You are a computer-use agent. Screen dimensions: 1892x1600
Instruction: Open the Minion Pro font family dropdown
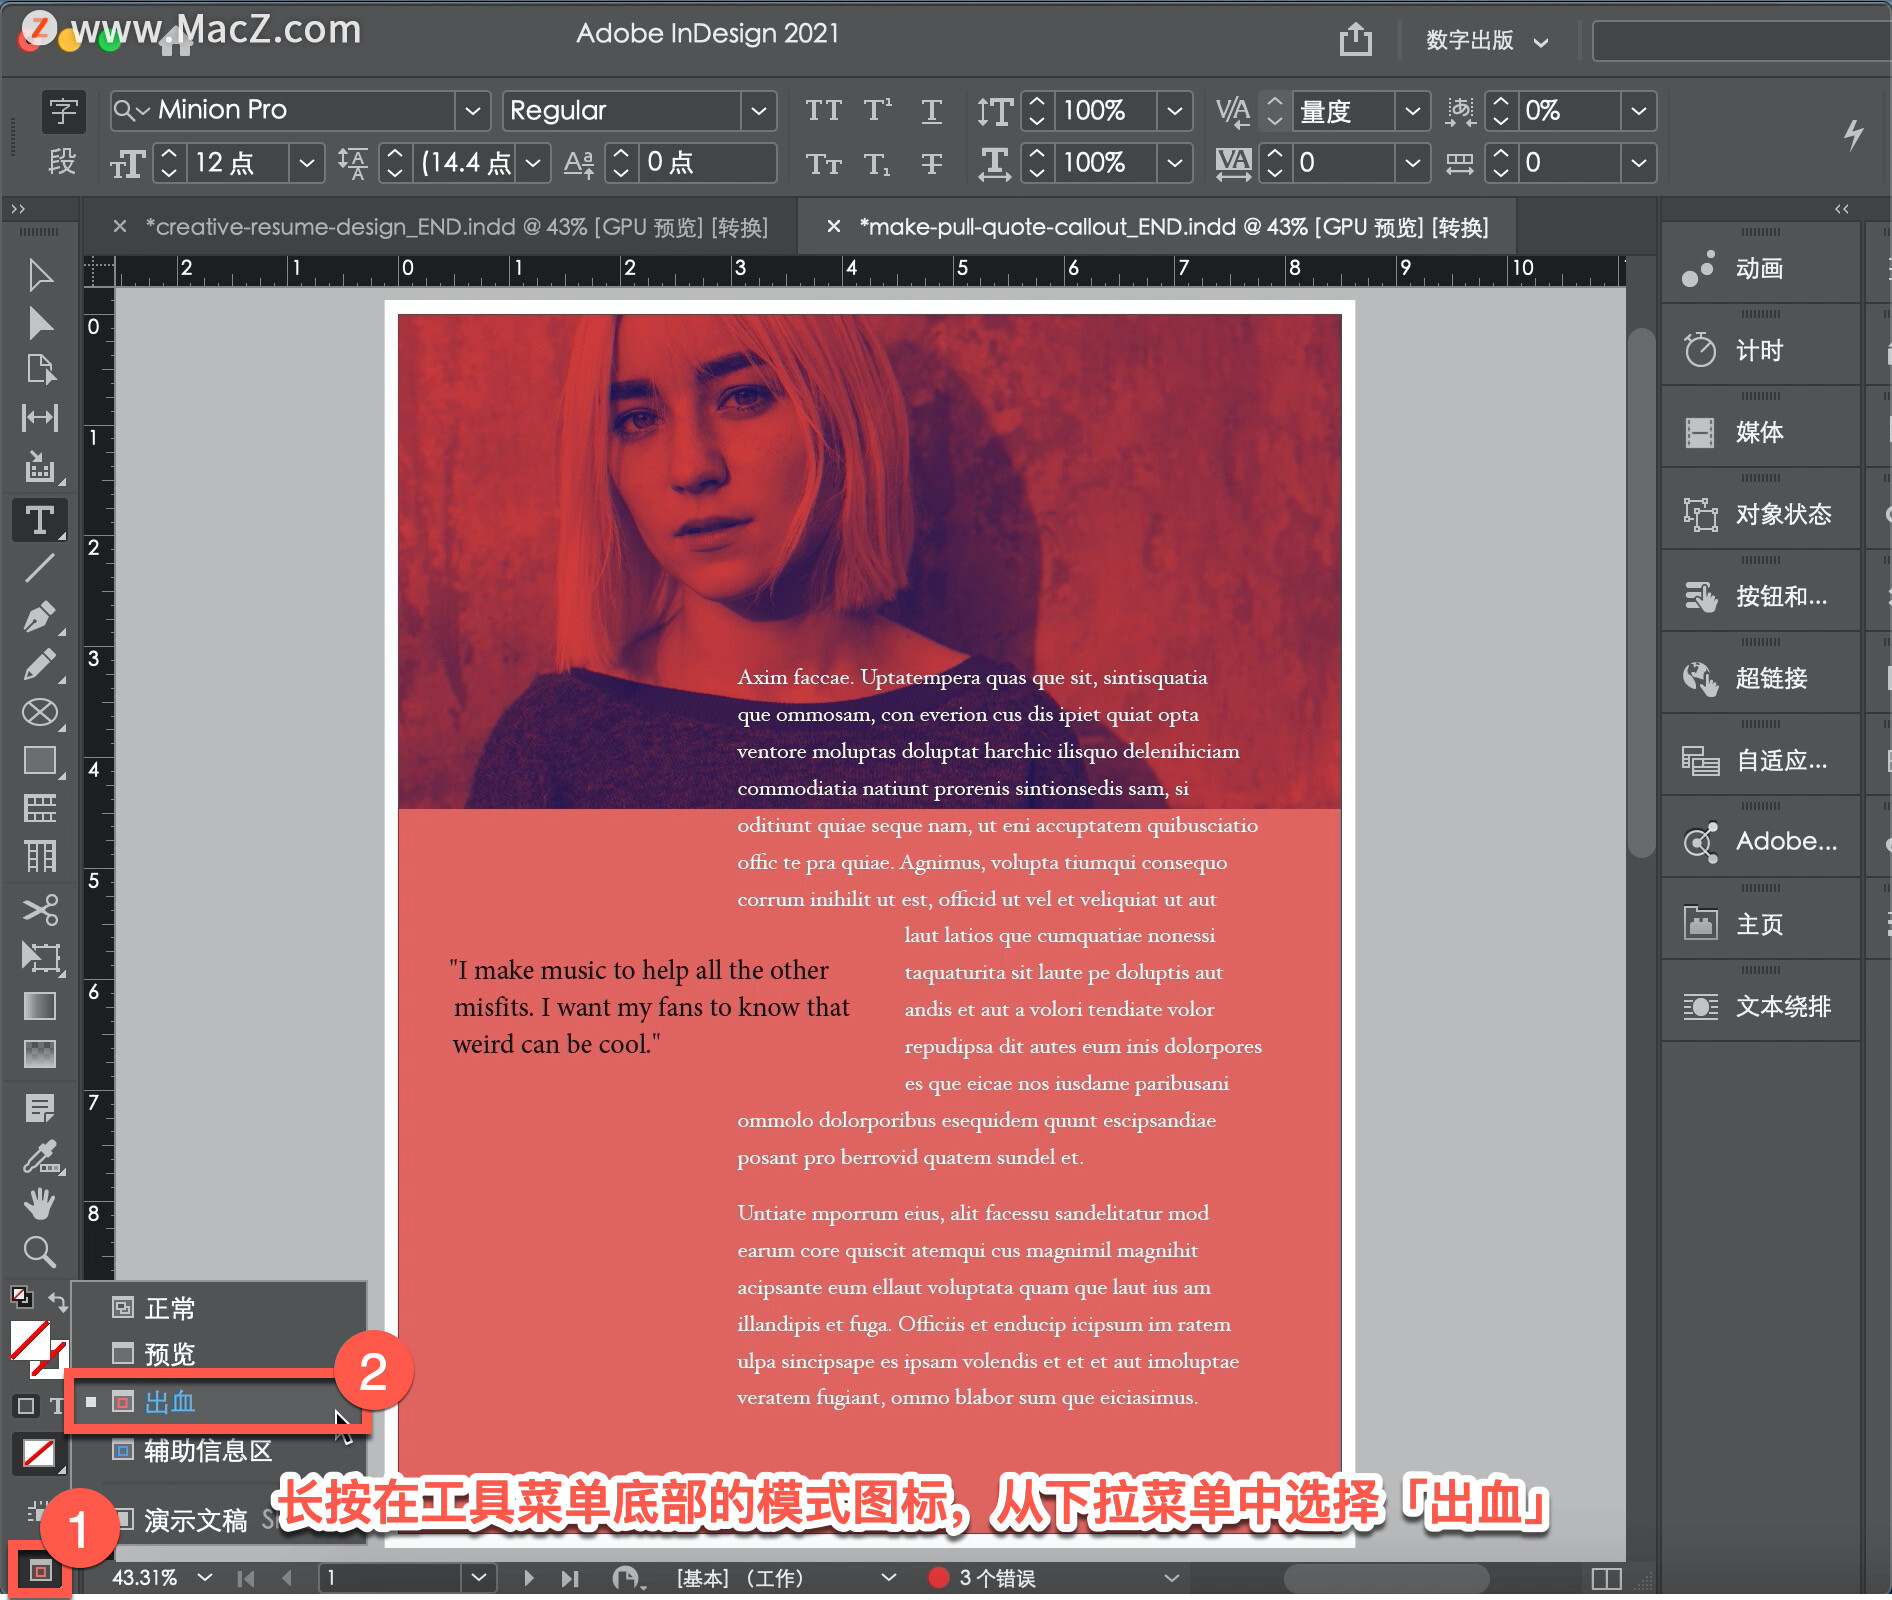pos(472,110)
